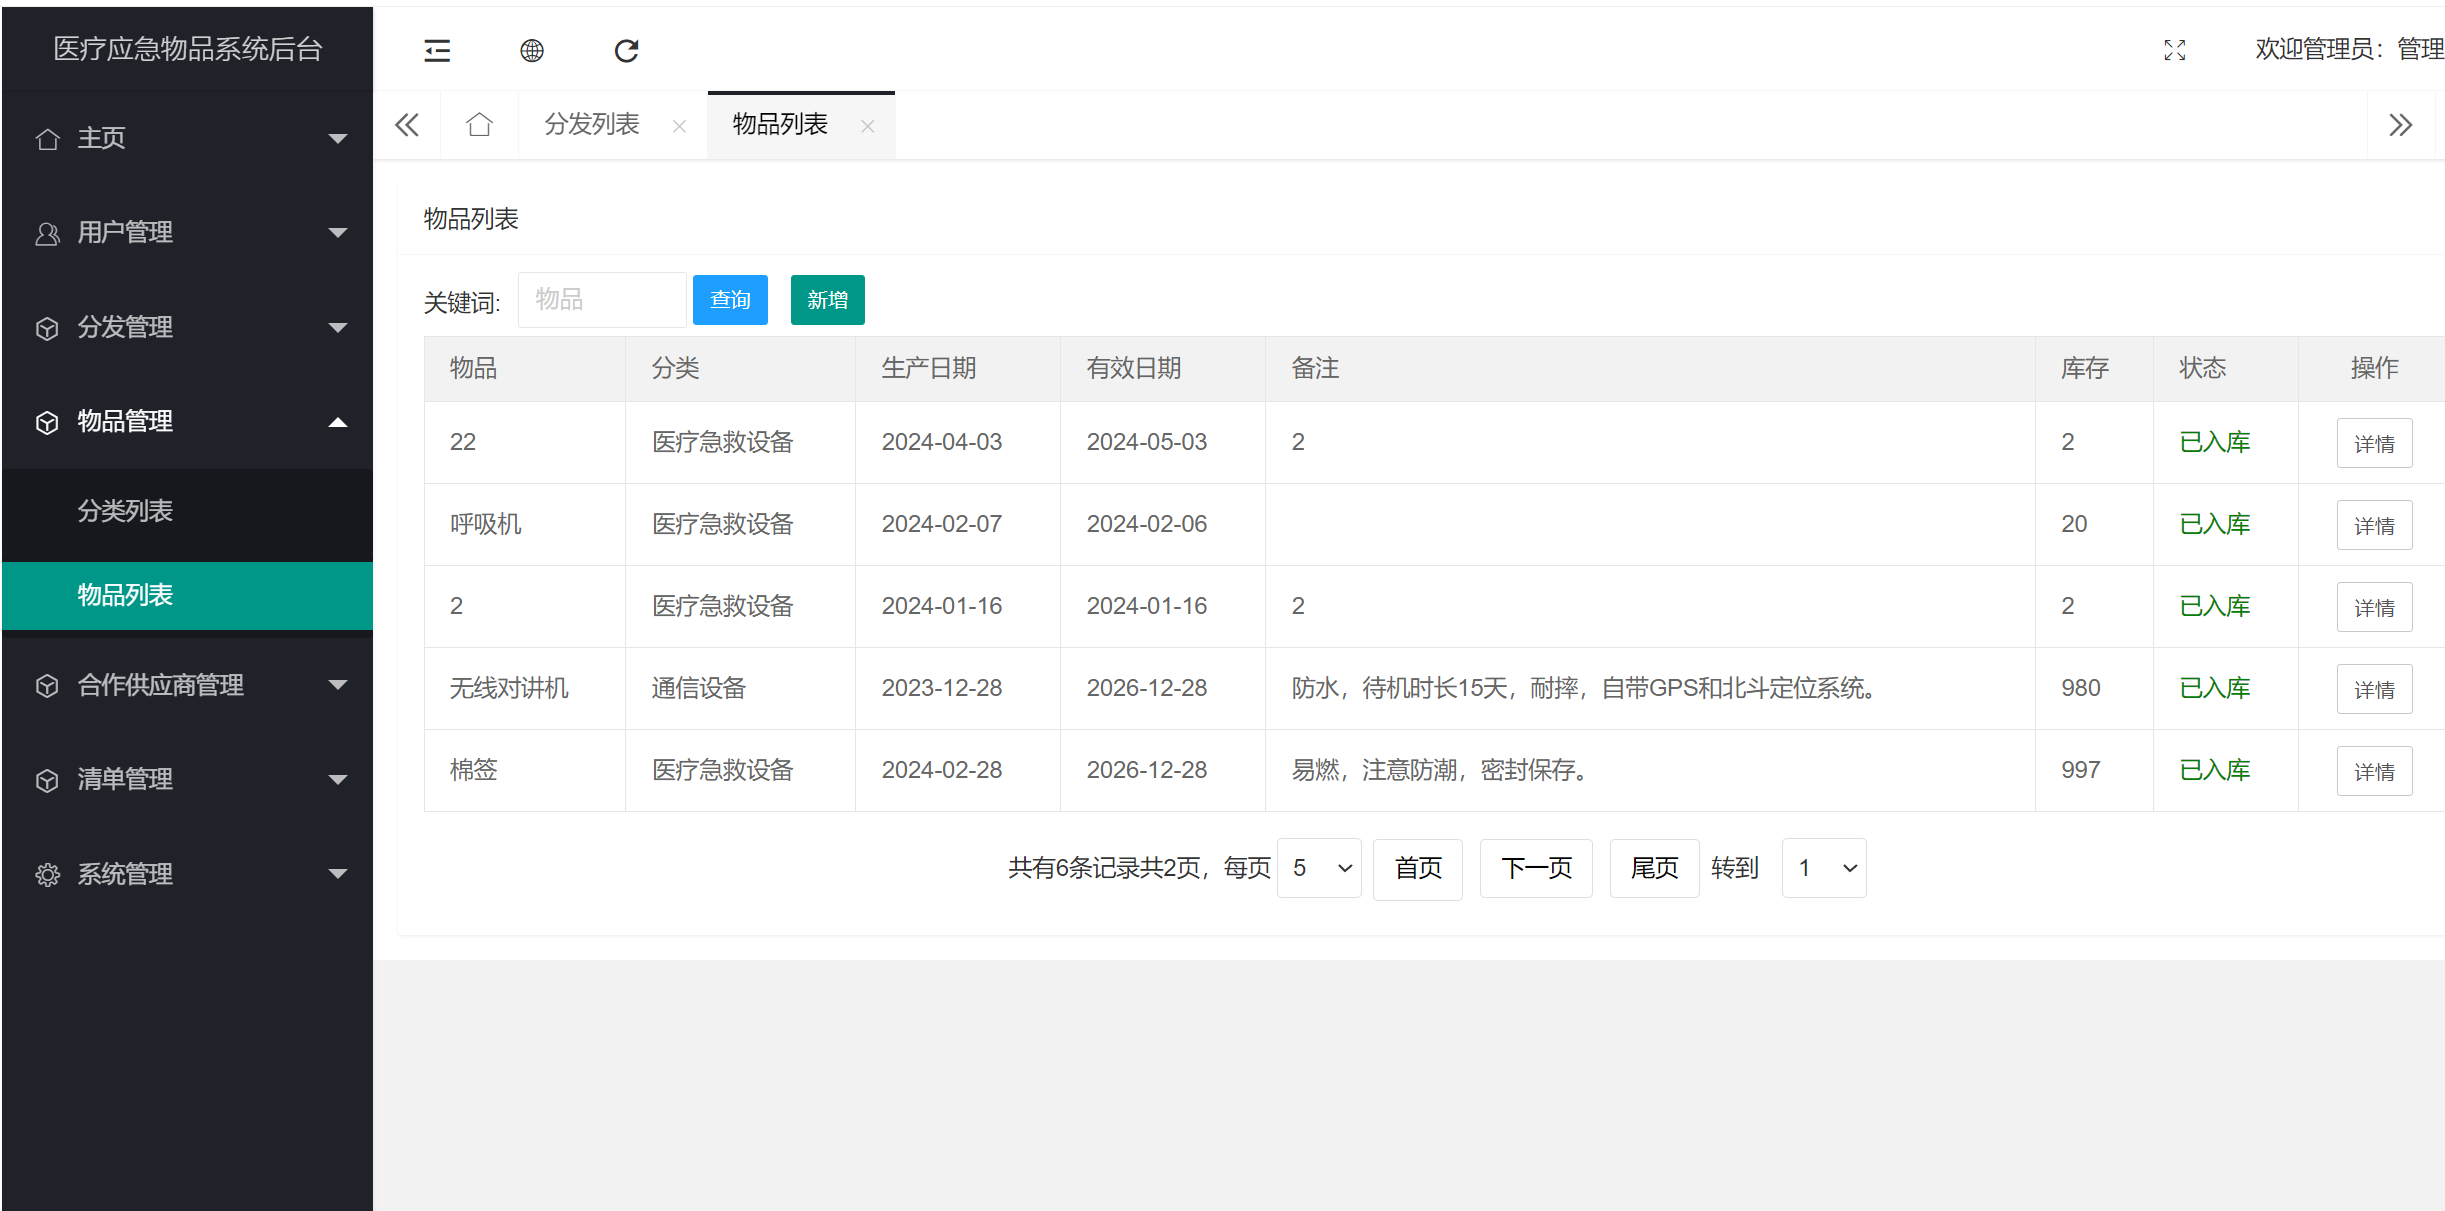Open the 转到 page number dropdown
Screen dimensions: 2445x1211
click(x=1822, y=868)
